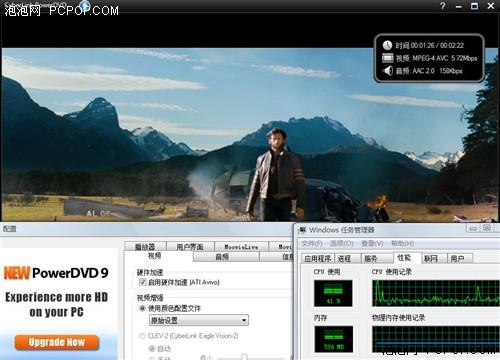Click the clock icon in playback info overlay
The width and height of the screenshot is (500, 360).
tap(387, 45)
